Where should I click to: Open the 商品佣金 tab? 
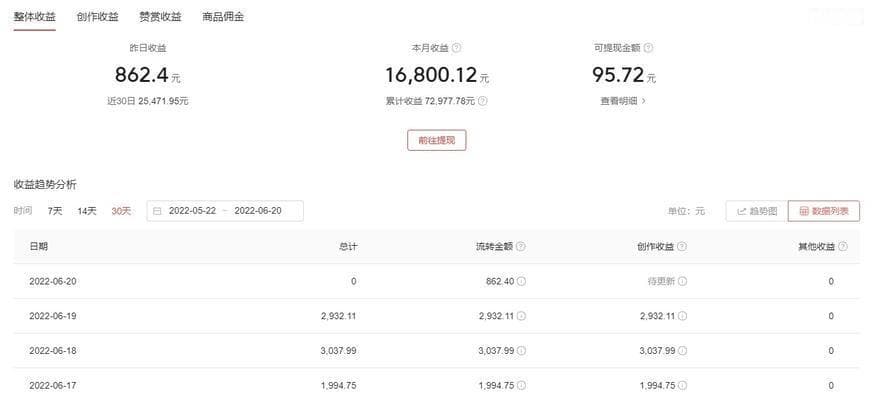(x=223, y=17)
